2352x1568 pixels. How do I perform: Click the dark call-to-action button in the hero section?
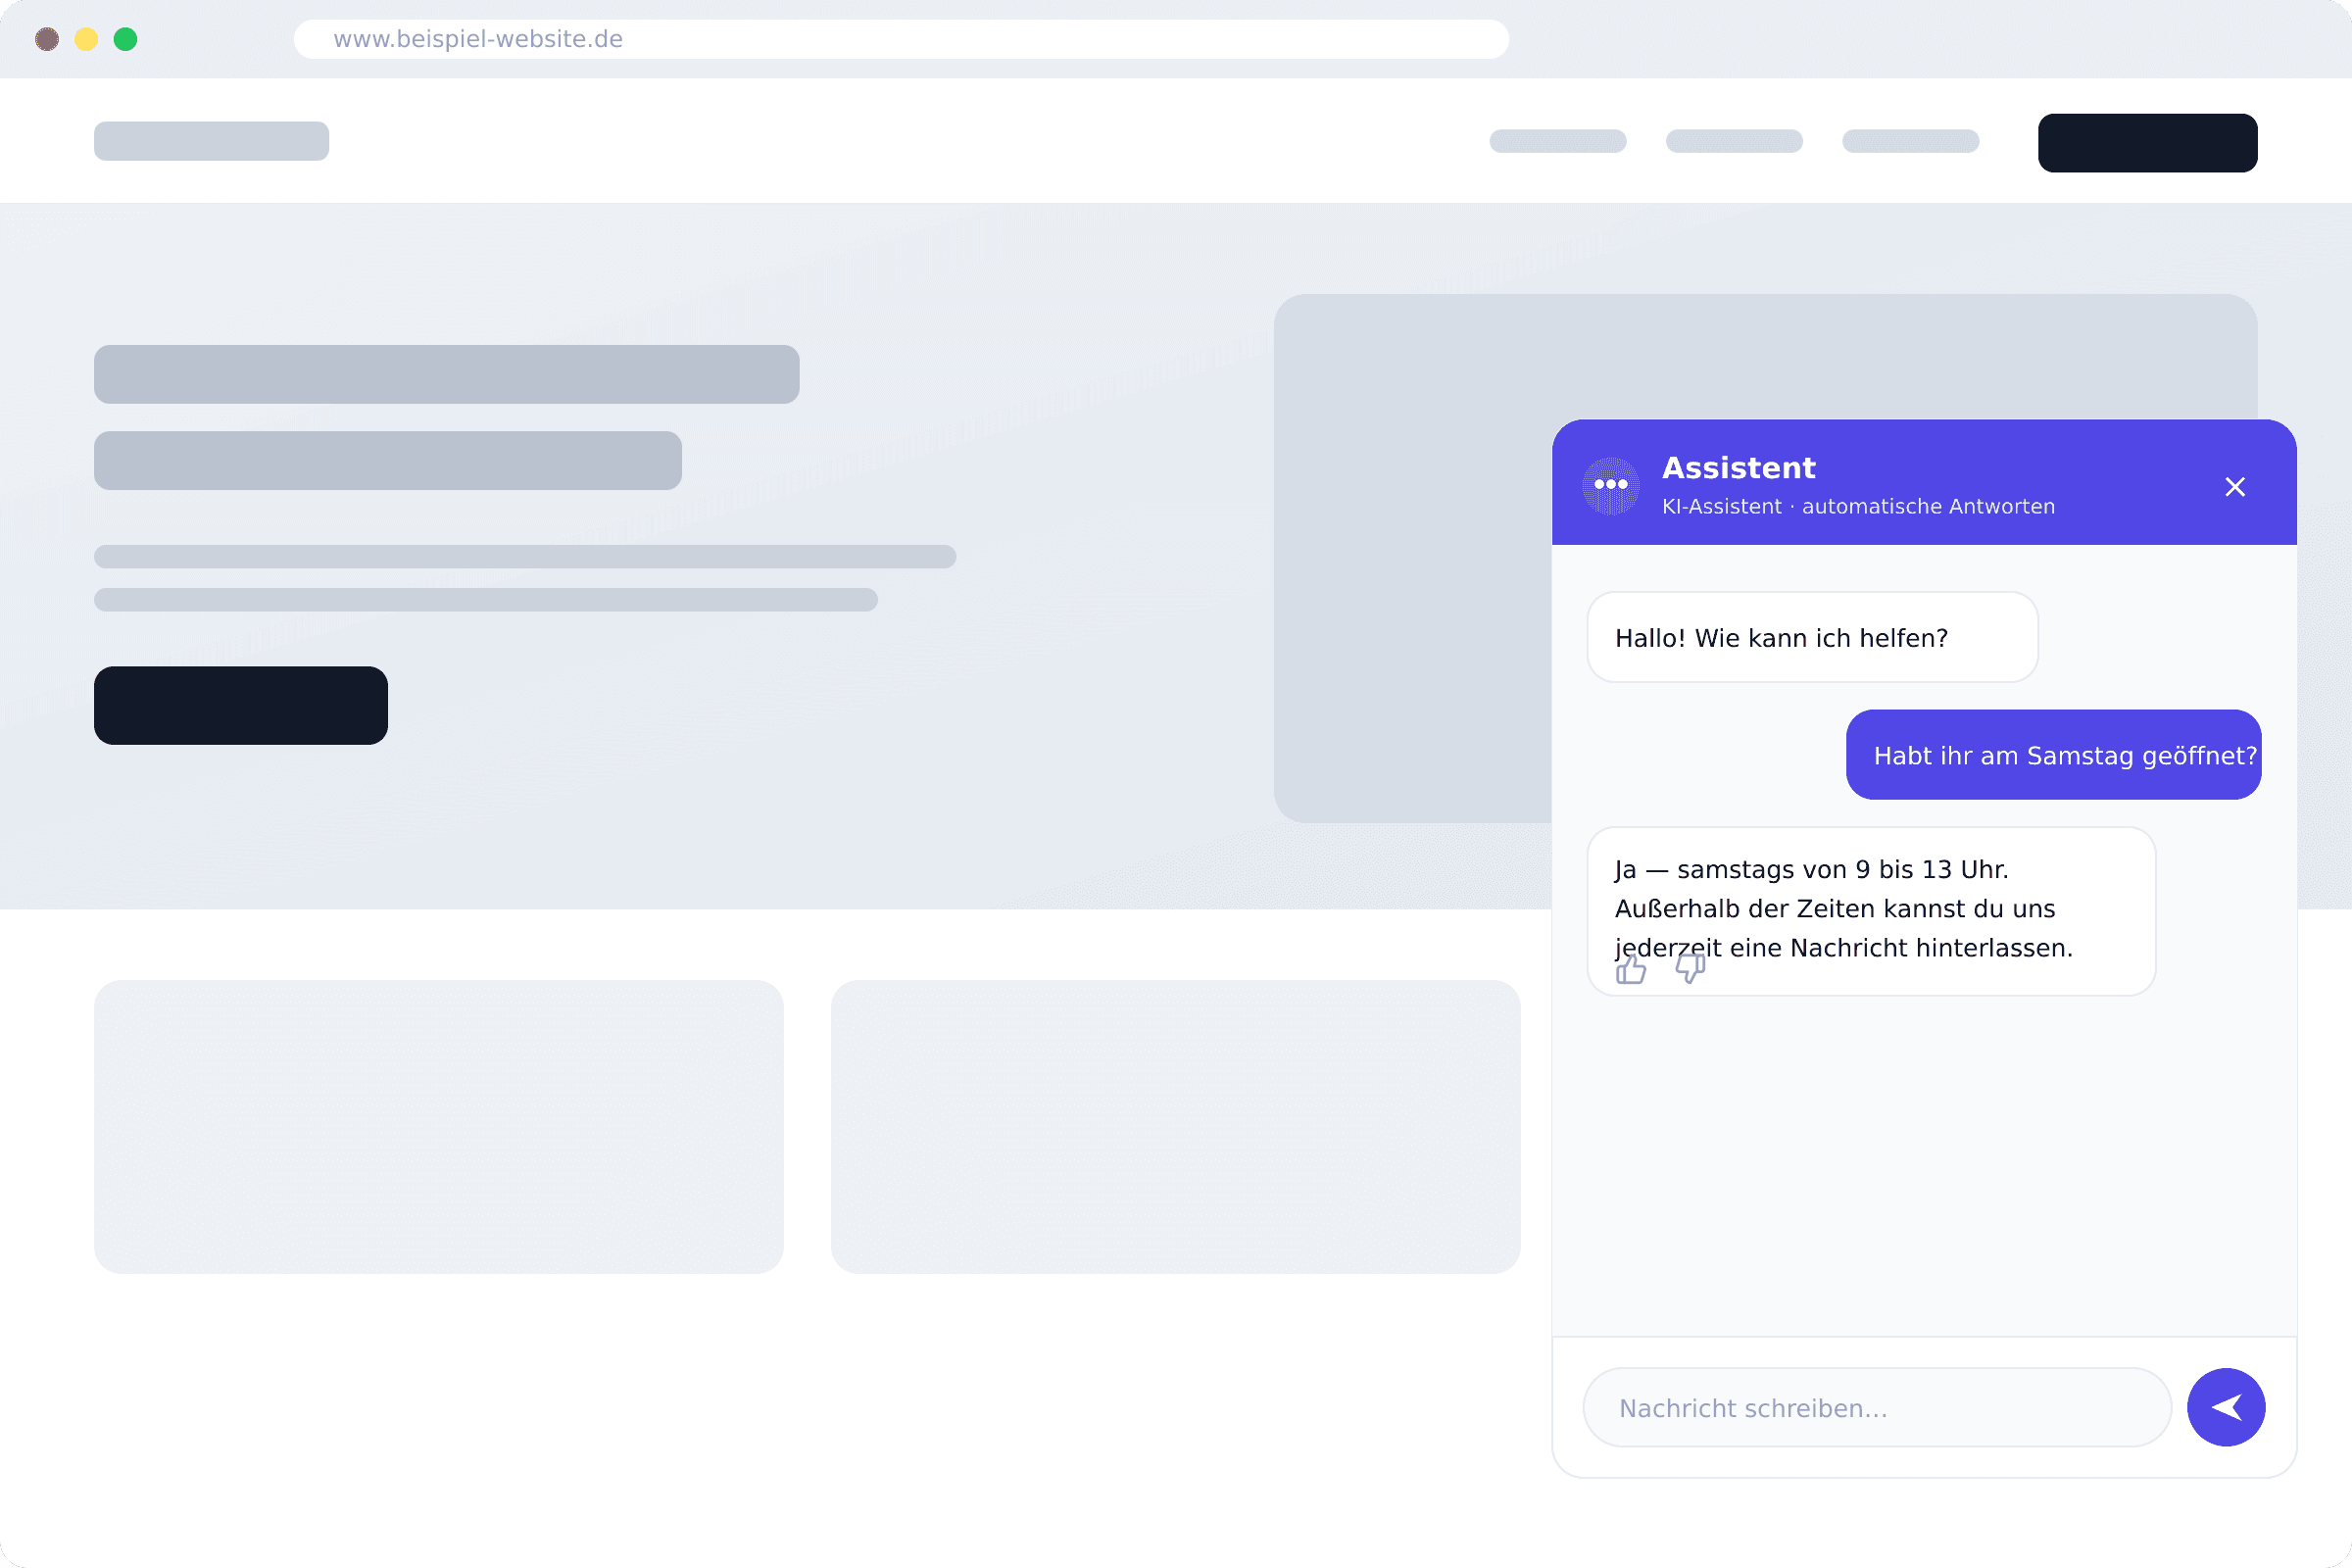tap(241, 705)
